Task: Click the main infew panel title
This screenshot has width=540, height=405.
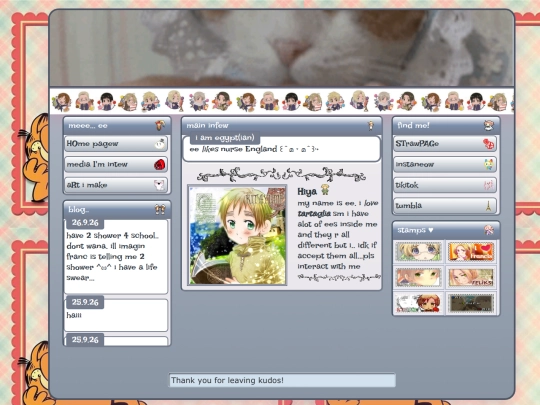Action: [207, 125]
